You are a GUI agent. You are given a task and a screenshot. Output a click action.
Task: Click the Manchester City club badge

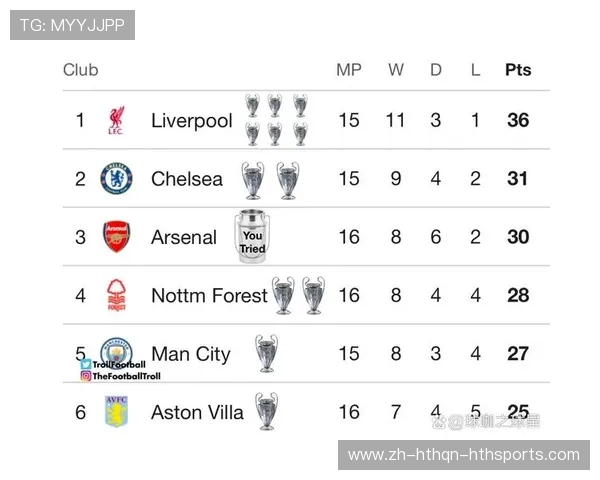click(x=116, y=351)
